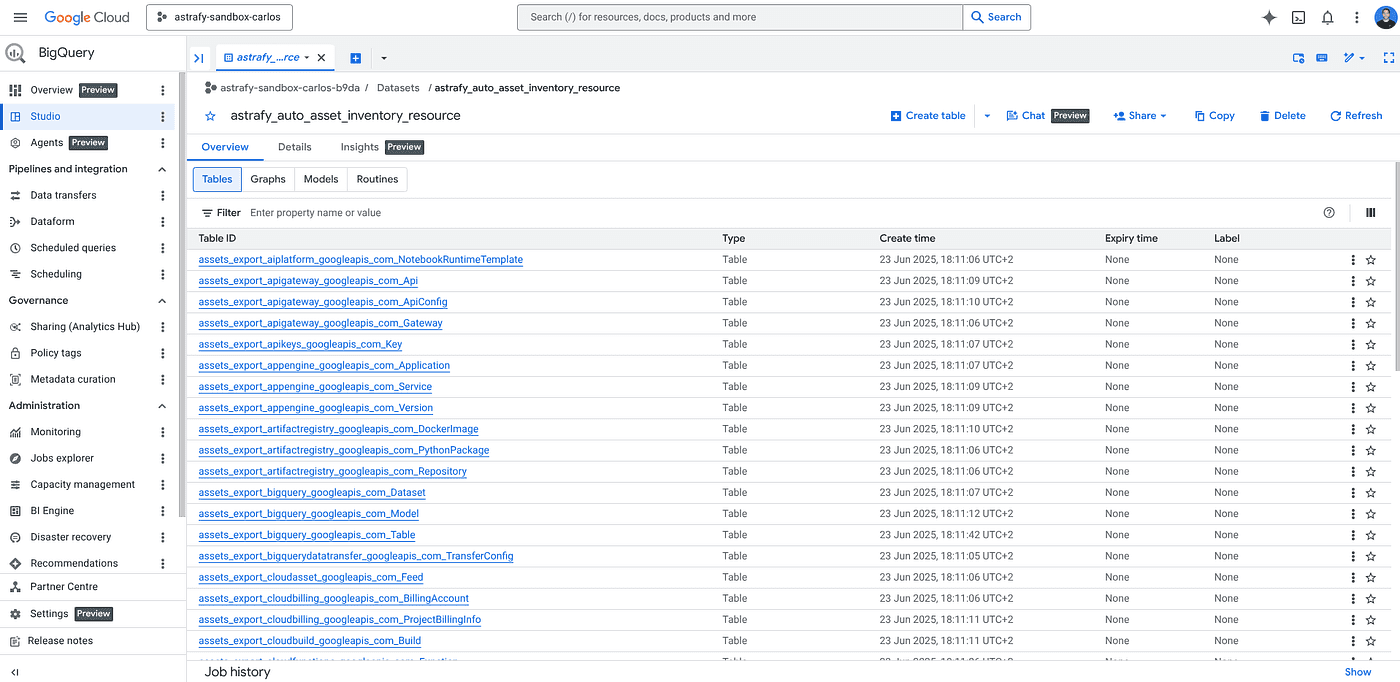This screenshot has height=682, width=1400.
Task: Click the Create table button
Action: pos(928,116)
